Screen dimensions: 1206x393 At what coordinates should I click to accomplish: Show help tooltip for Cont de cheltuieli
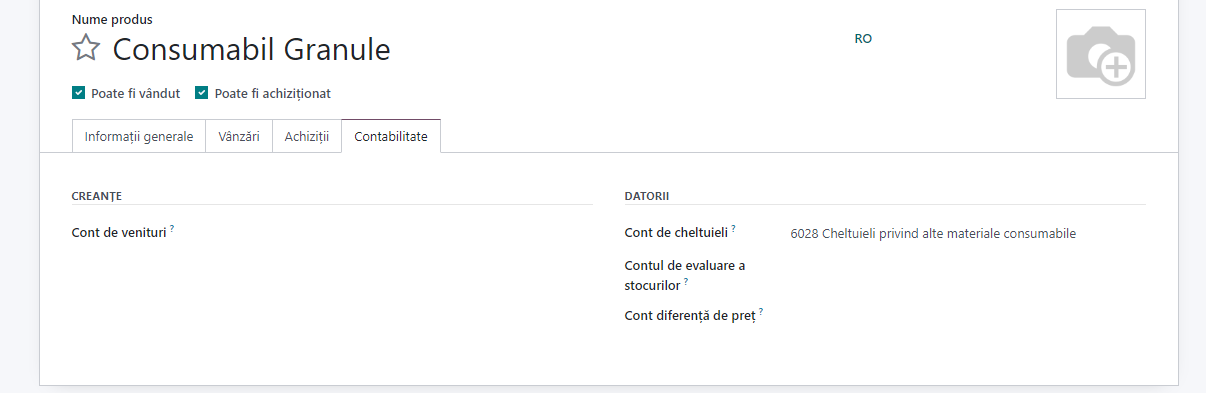coord(733,229)
